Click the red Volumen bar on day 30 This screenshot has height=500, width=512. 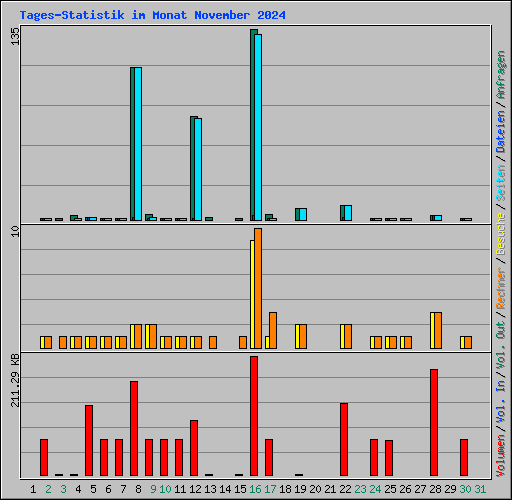[x=464, y=457]
